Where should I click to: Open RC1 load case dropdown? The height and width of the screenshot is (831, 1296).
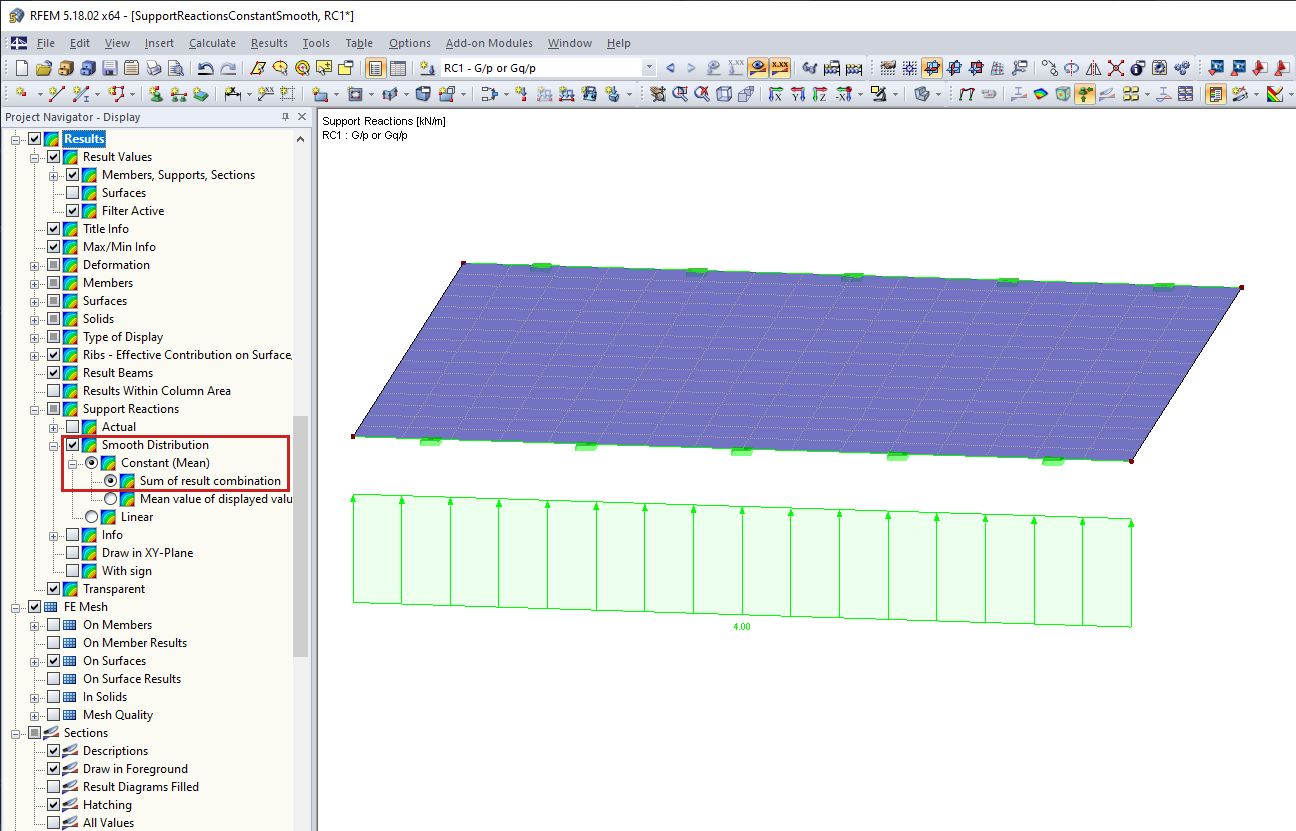point(649,68)
